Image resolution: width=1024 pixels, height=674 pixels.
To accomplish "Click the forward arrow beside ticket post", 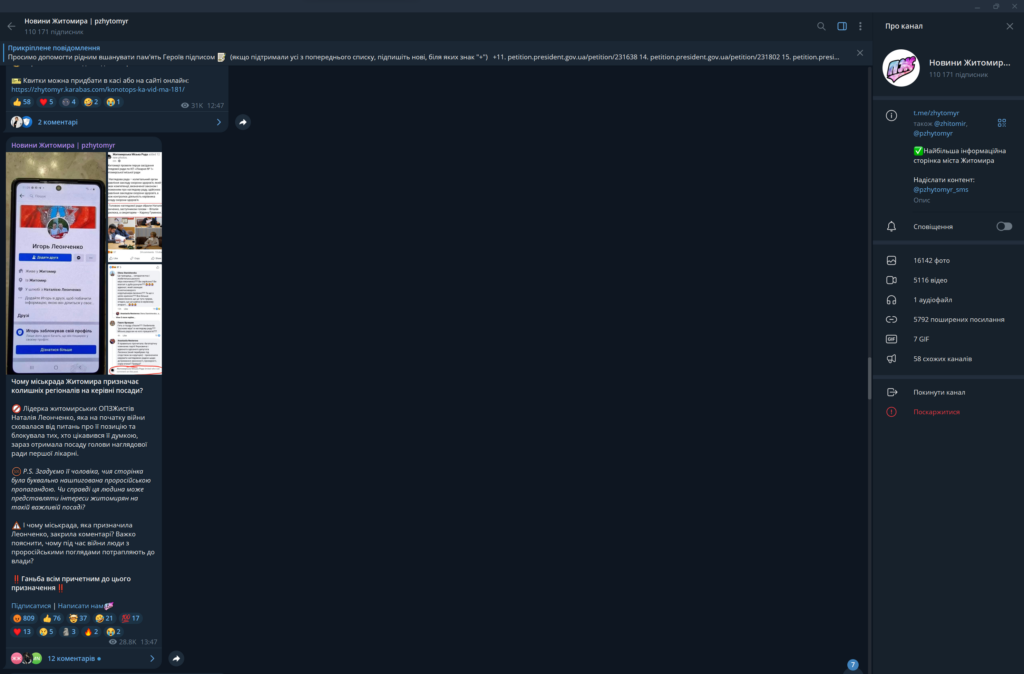I will click(243, 122).
